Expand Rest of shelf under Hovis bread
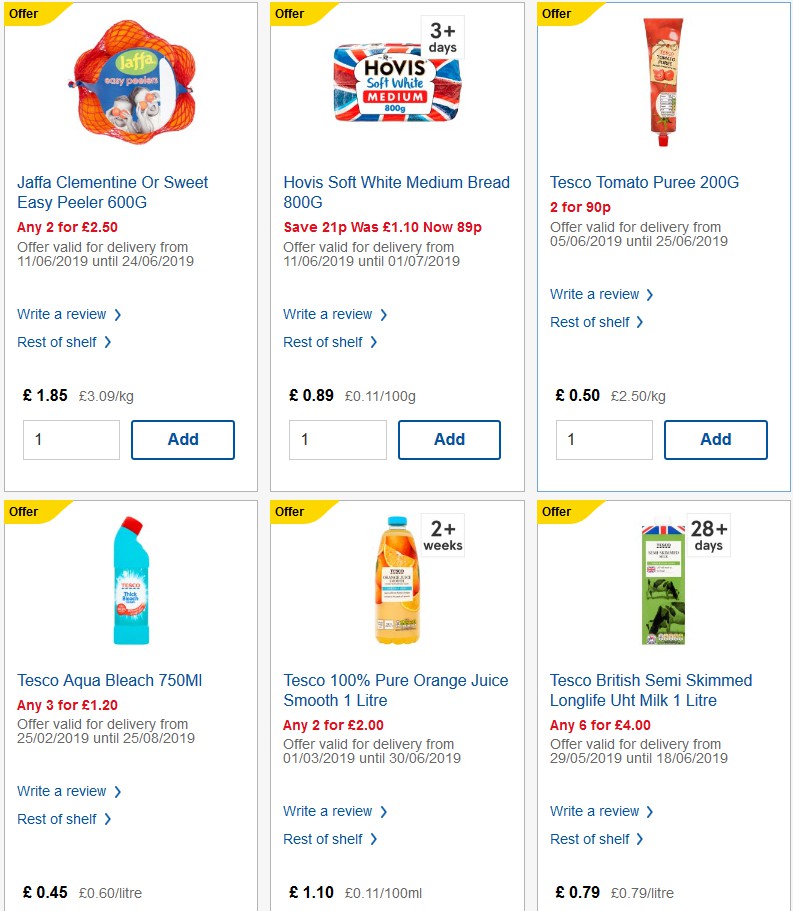The width and height of the screenshot is (793, 911). tap(324, 342)
